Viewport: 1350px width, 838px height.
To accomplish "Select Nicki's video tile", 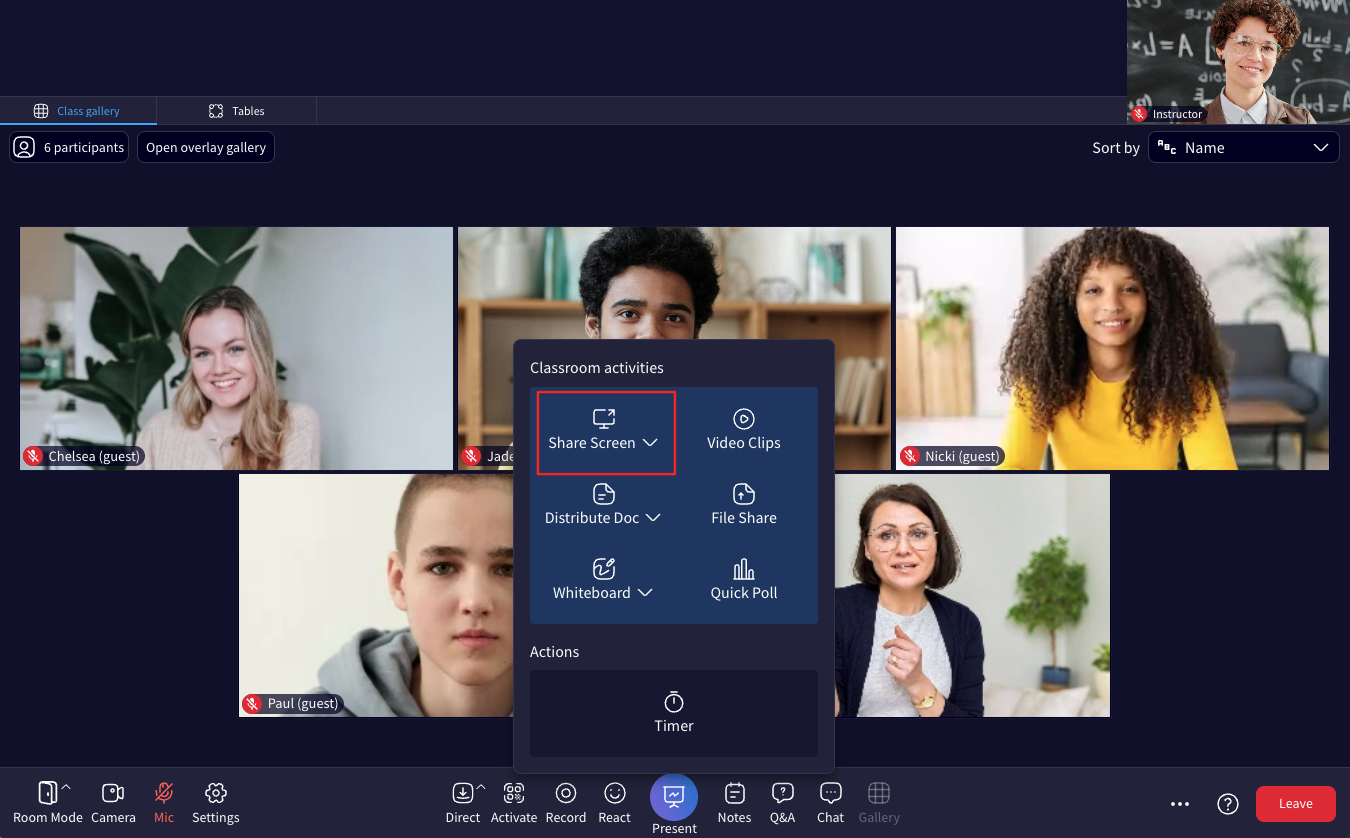I will tap(1112, 348).
